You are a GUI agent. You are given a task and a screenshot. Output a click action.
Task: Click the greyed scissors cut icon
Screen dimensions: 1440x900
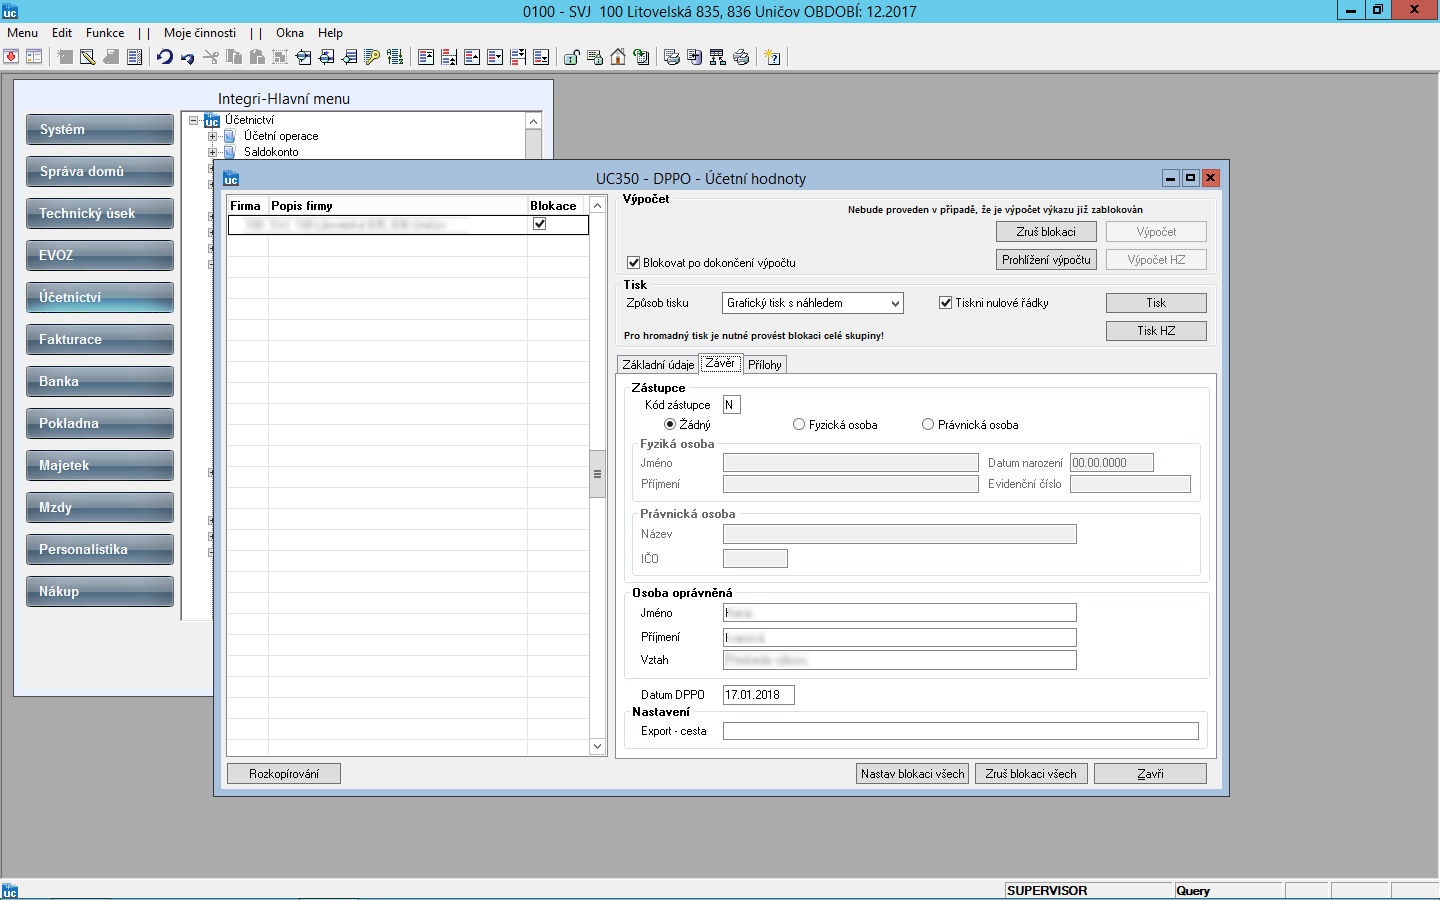[211, 57]
